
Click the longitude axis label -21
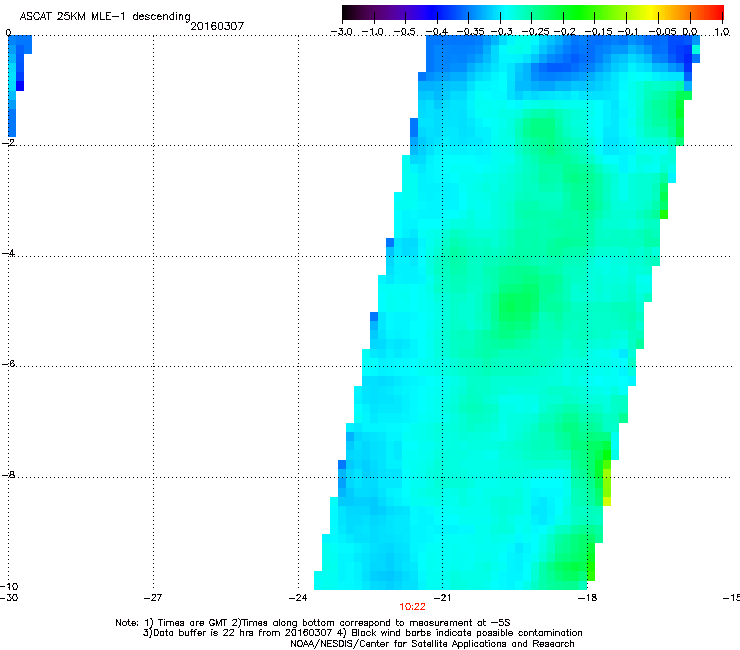[x=442, y=598]
